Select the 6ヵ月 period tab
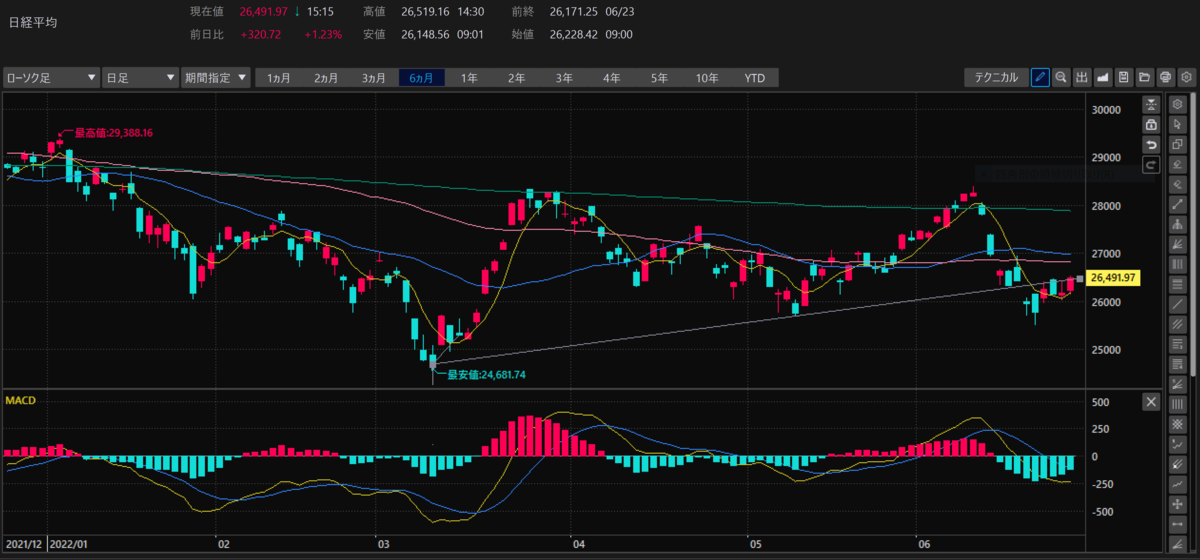Screen dimensions: 1200x560 coord(421,77)
